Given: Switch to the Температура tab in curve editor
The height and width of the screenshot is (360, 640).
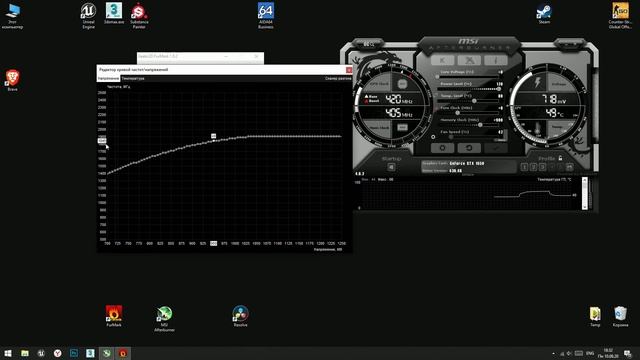Looking at the screenshot, I should click(x=133, y=78).
